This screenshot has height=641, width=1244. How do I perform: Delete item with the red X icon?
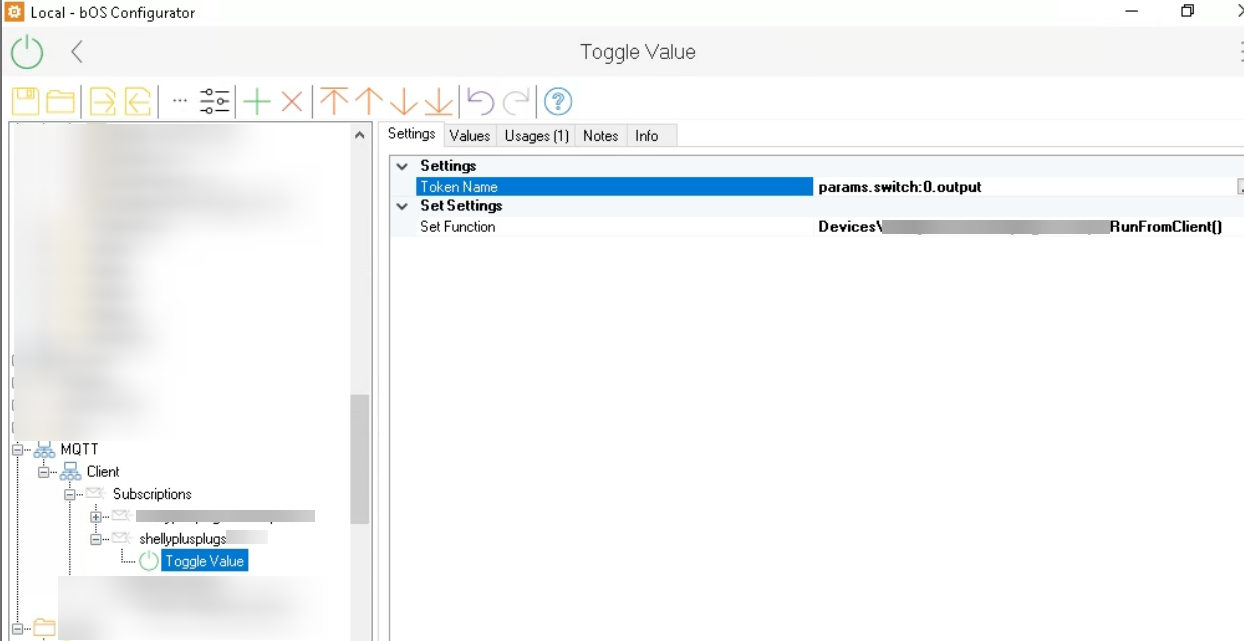291,101
